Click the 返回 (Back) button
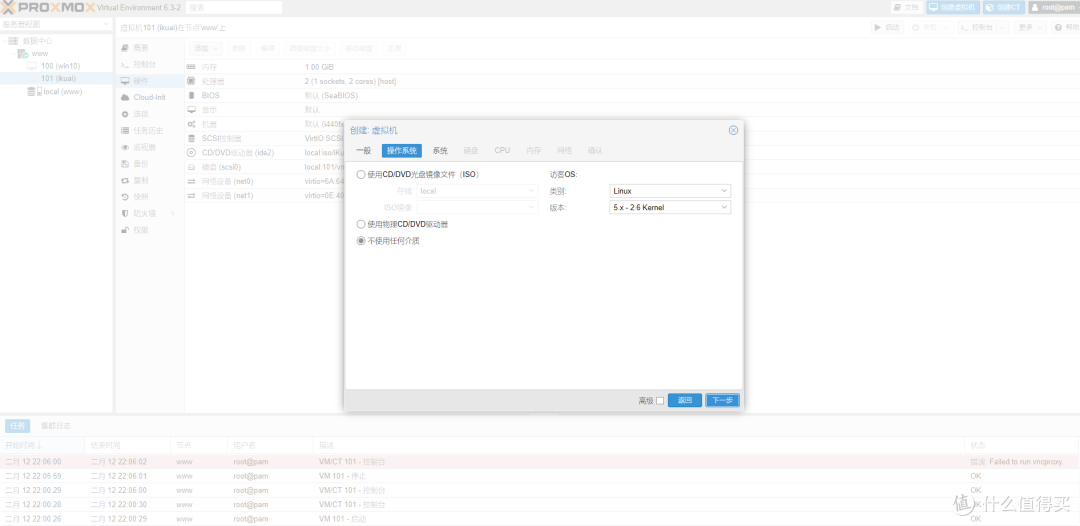 click(684, 400)
